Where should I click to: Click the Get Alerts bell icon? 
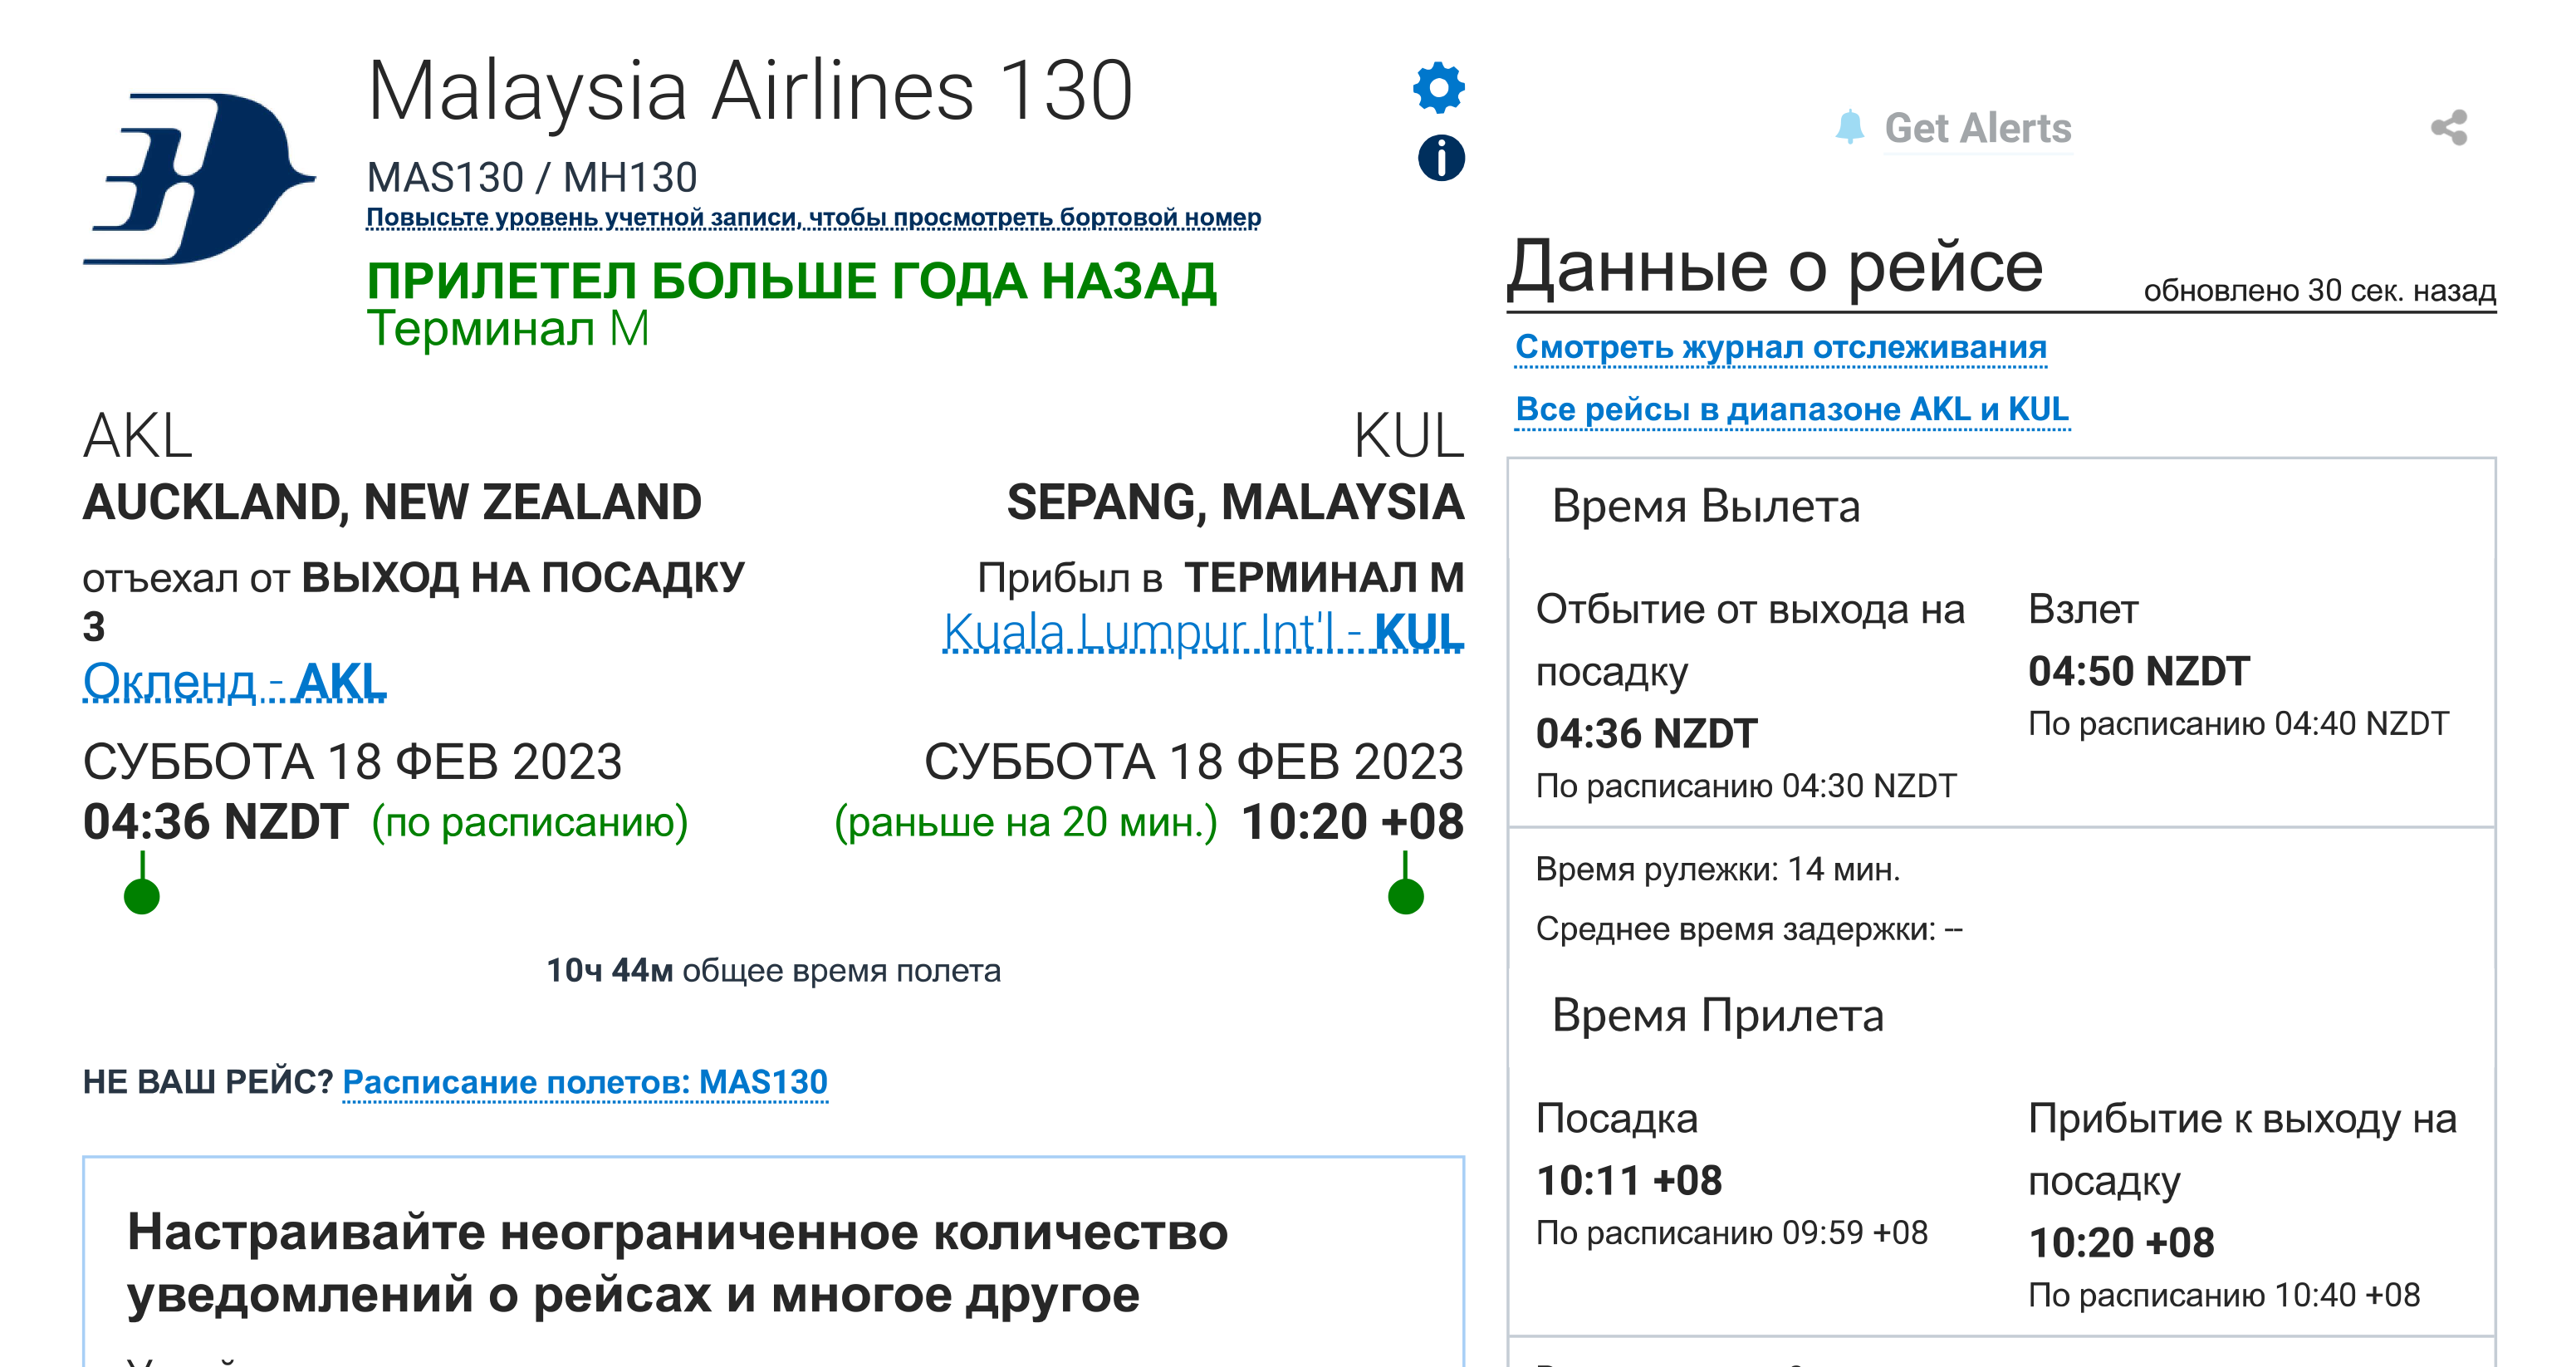pos(1850,127)
